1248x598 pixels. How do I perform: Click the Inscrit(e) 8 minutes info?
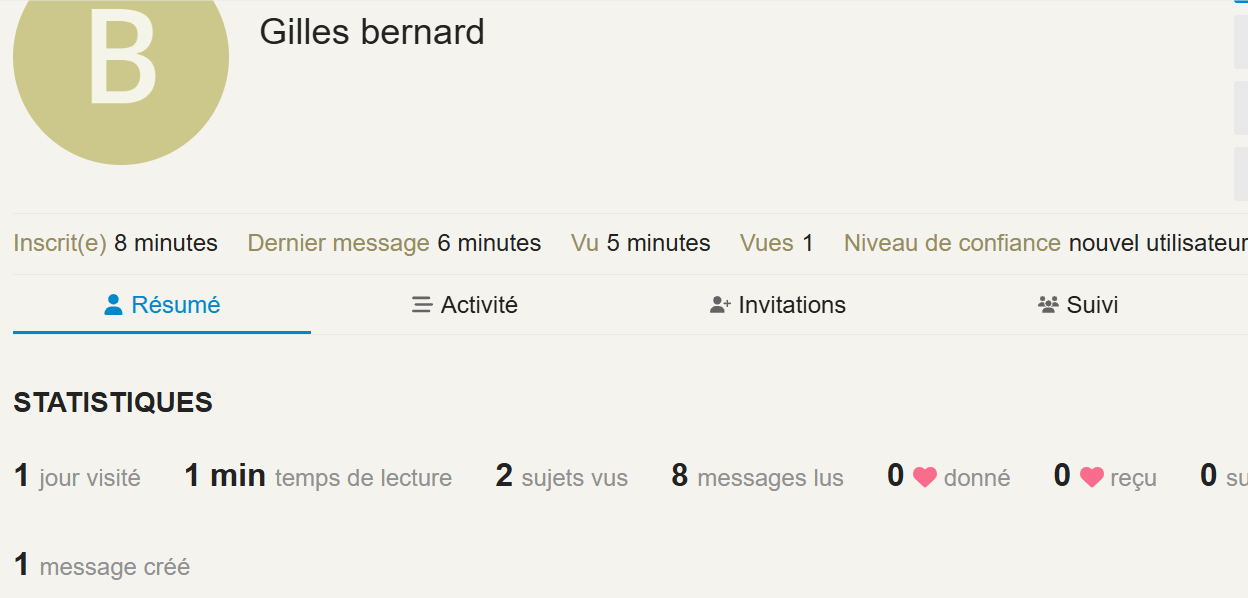coord(115,243)
